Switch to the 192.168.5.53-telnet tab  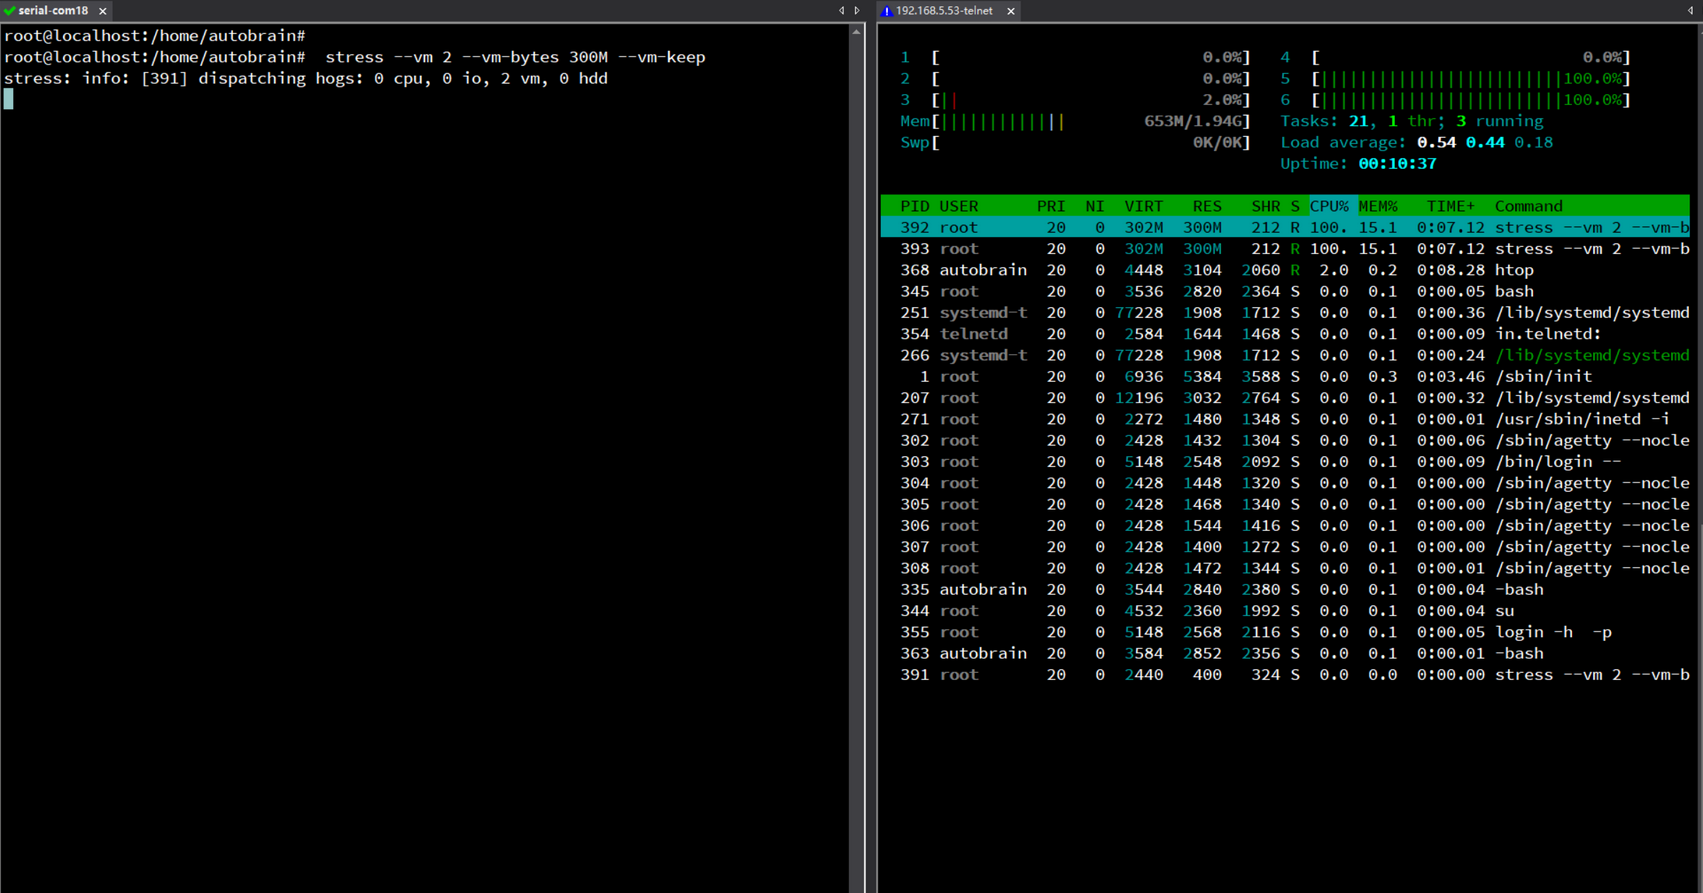pyautogui.click(x=944, y=11)
